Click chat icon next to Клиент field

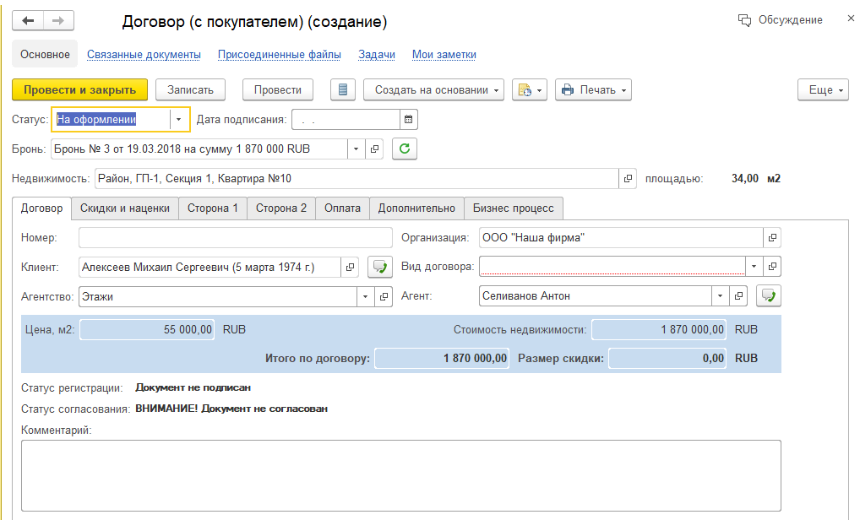coord(379,267)
